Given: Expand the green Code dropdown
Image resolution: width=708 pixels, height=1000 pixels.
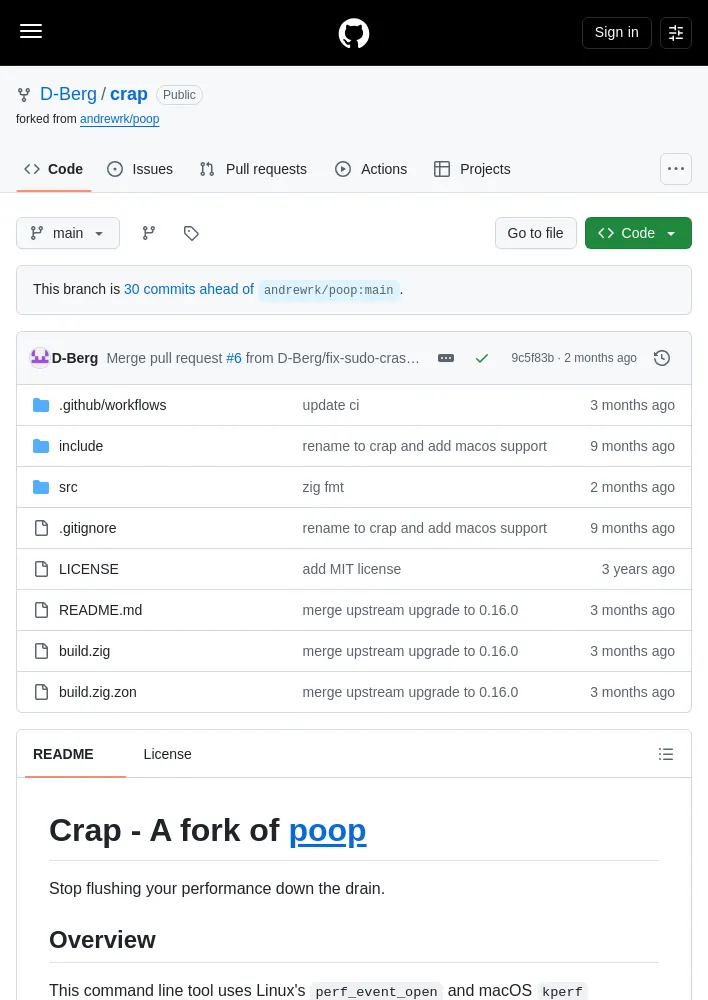Looking at the screenshot, I should click(638, 233).
